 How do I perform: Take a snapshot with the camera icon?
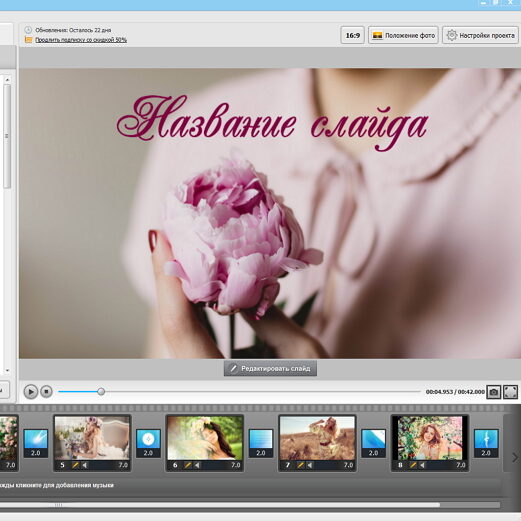[494, 392]
